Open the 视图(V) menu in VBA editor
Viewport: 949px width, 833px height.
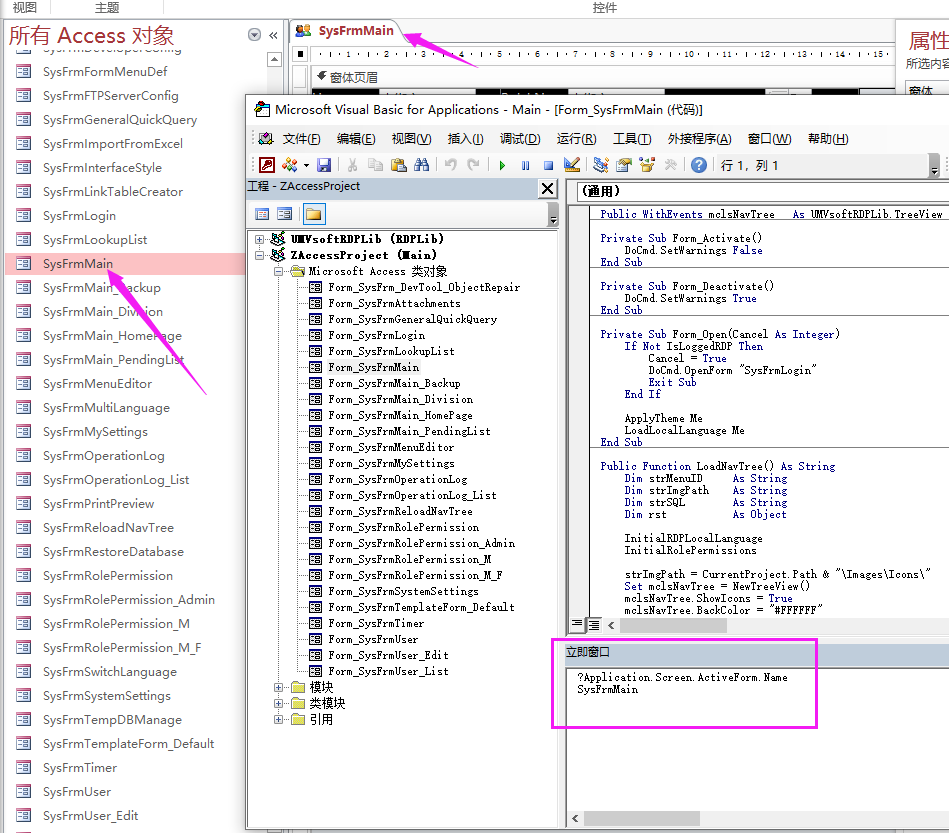tap(412, 139)
